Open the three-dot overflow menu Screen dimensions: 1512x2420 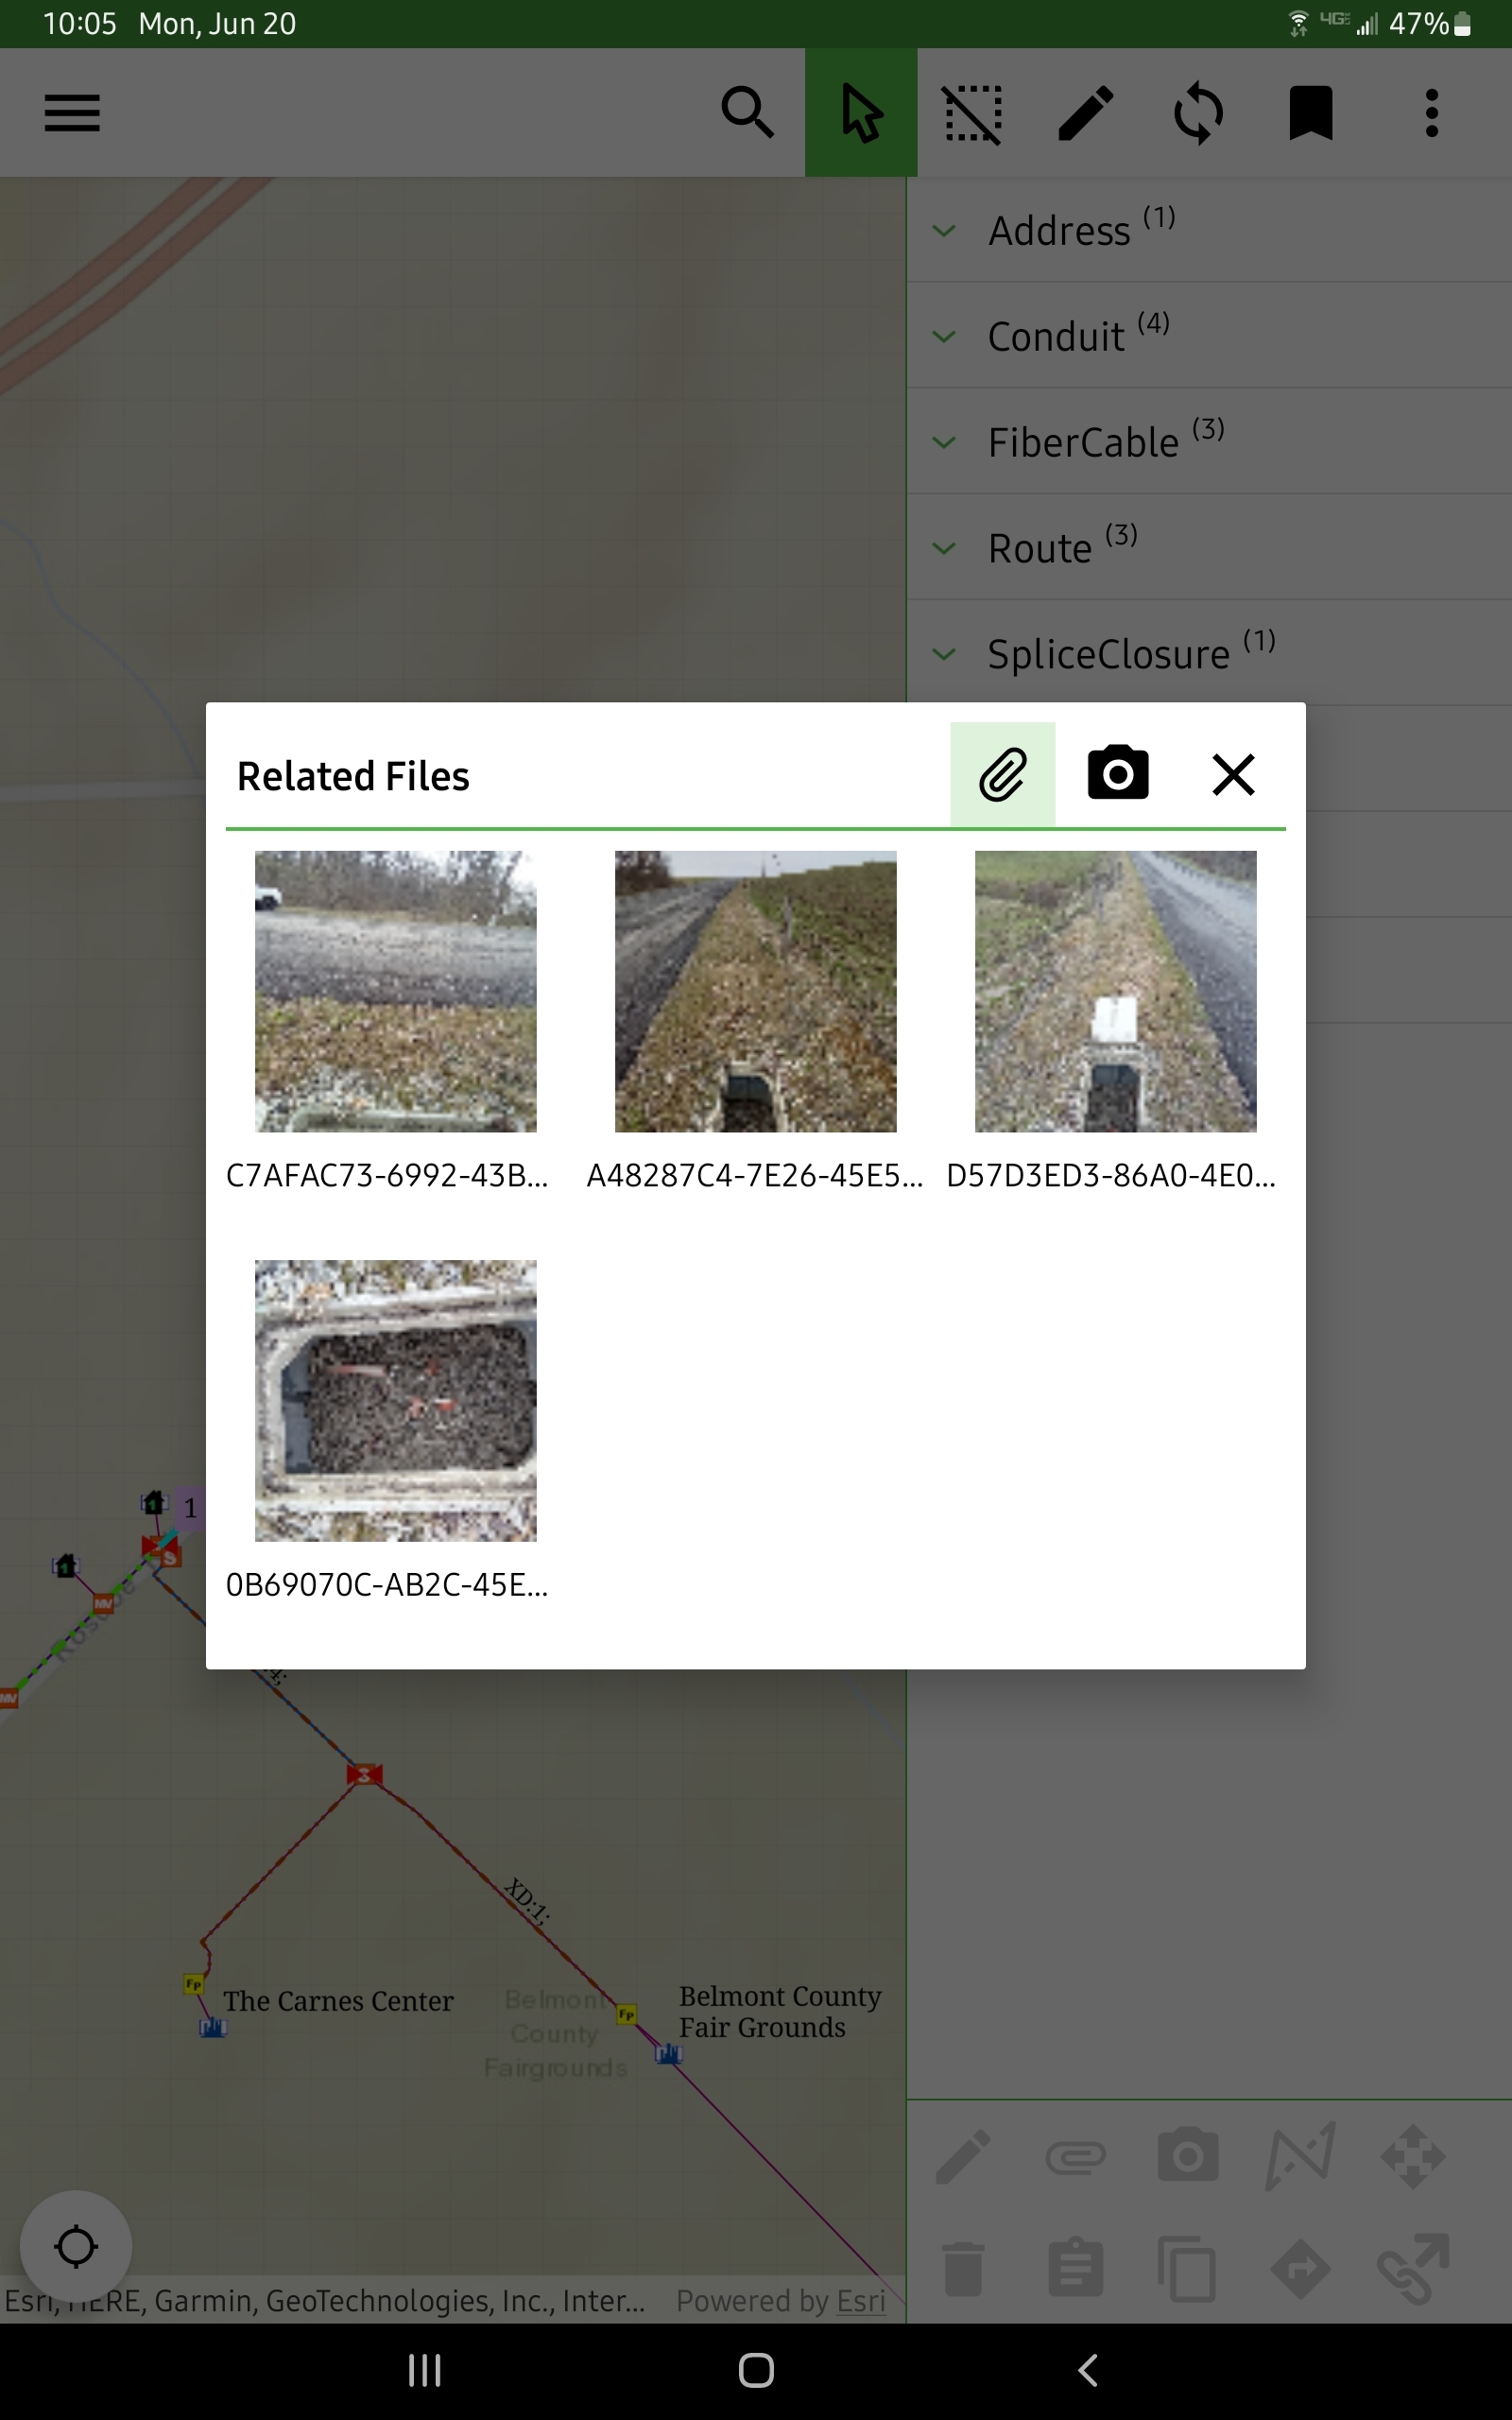tap(1431, 113)
